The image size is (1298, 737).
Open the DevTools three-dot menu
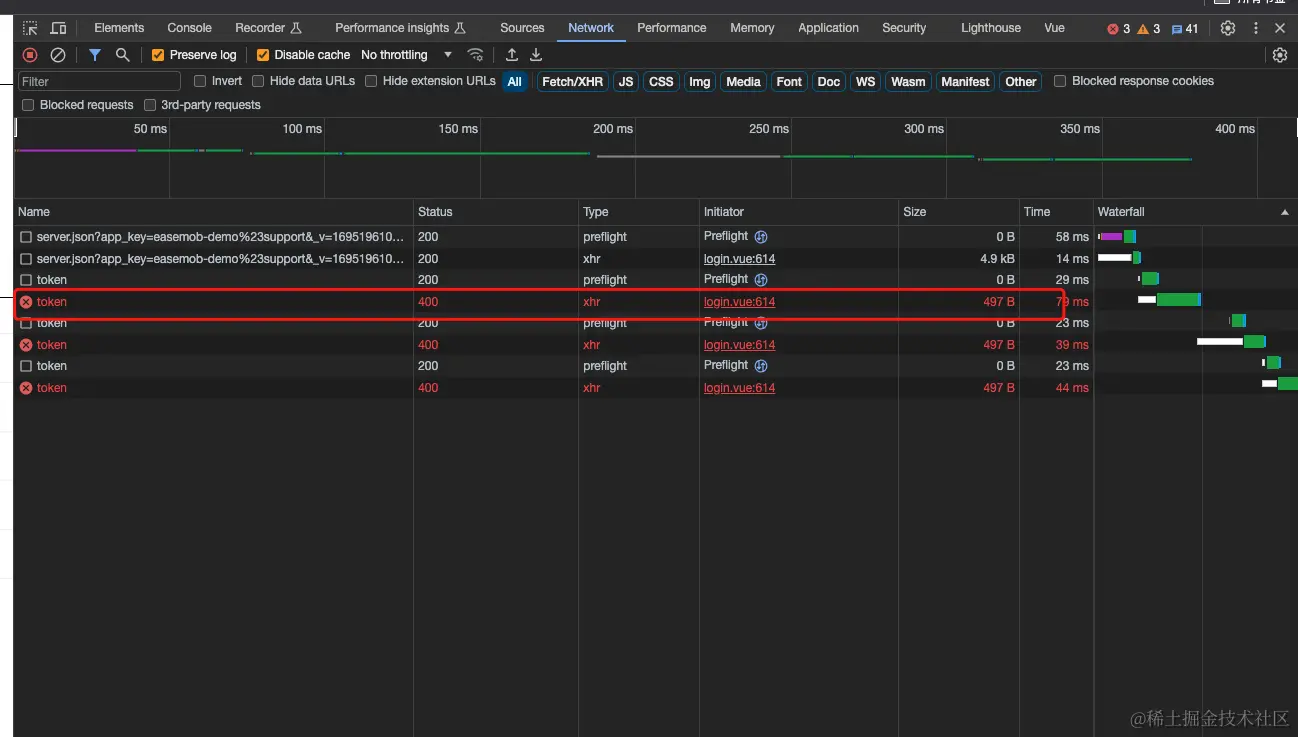tap(1256, 28)
